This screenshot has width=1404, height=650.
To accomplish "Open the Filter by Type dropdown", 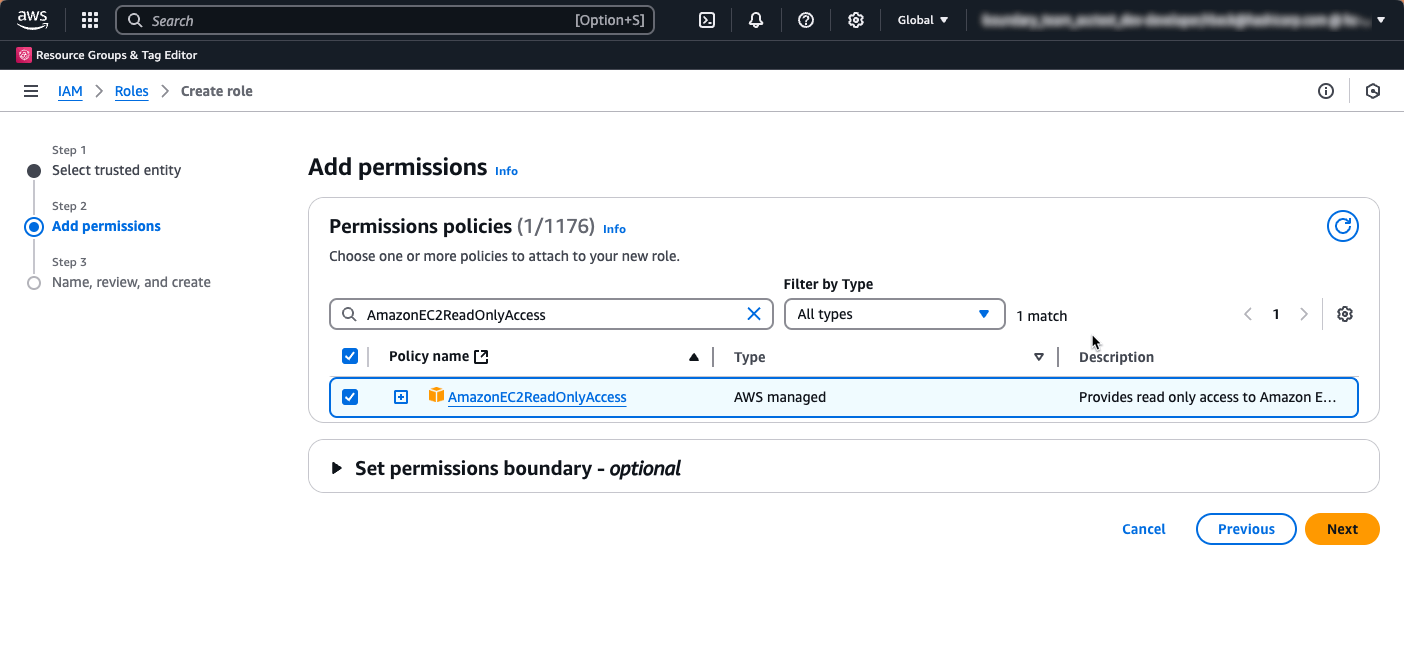I will (894, 314).
